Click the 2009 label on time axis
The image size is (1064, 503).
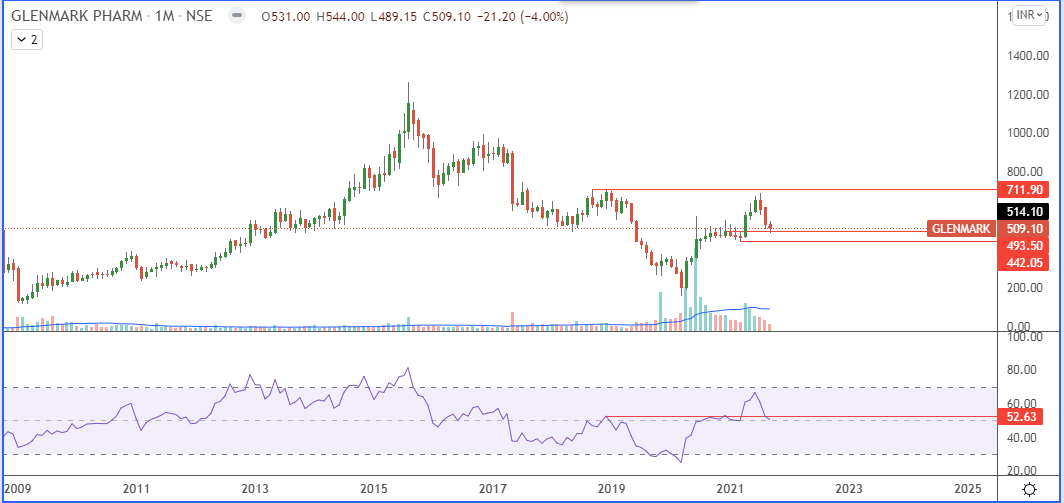click(16, 489)
